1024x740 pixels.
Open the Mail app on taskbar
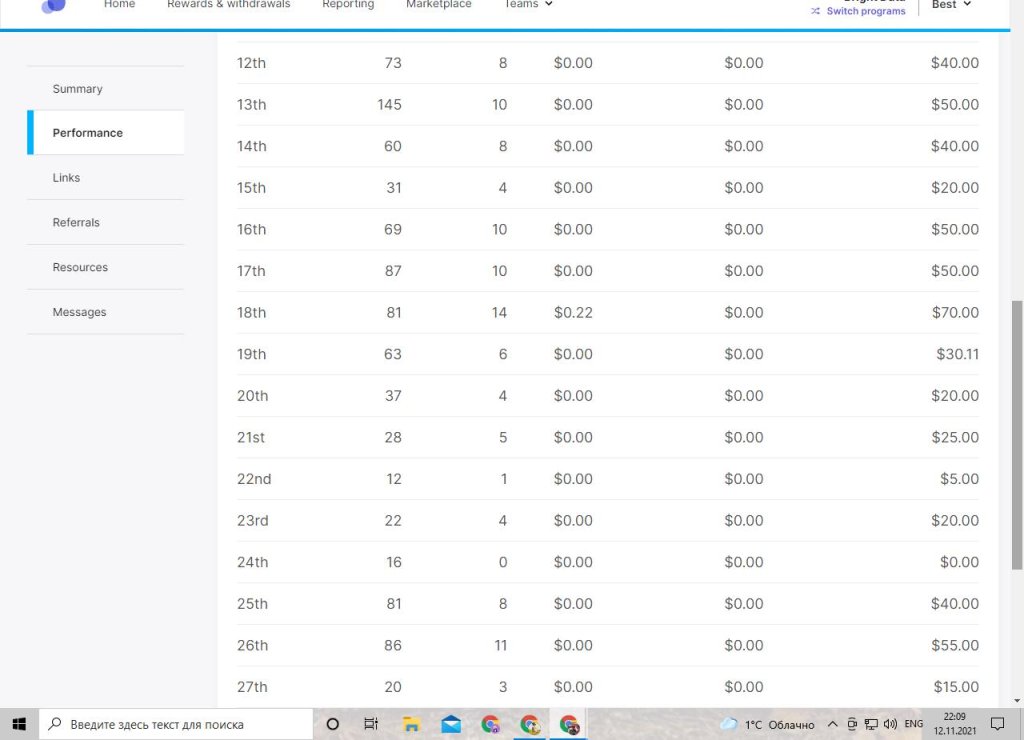451,724
